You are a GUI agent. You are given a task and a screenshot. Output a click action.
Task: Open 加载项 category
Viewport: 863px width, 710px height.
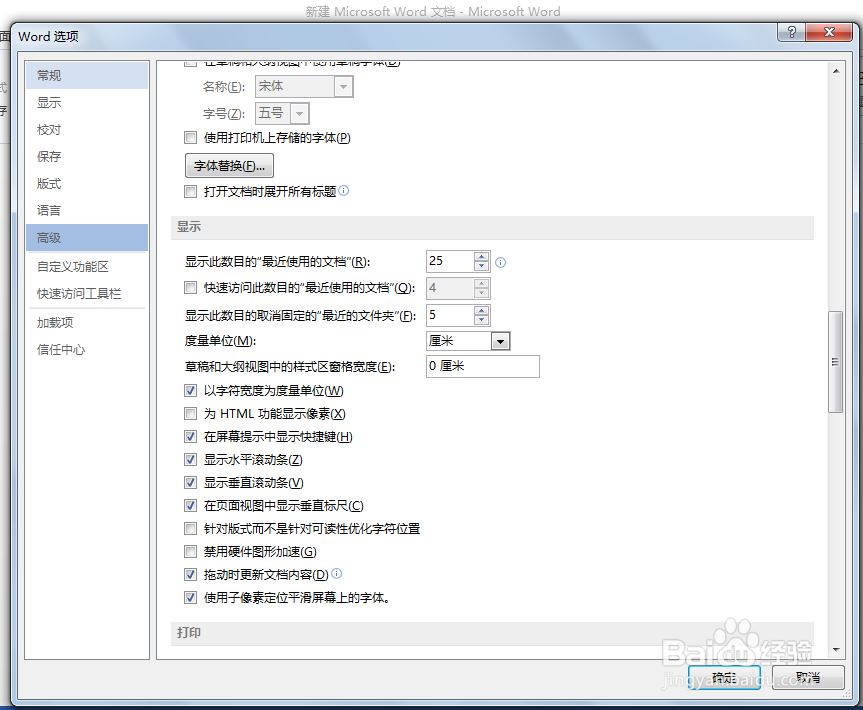87,323
